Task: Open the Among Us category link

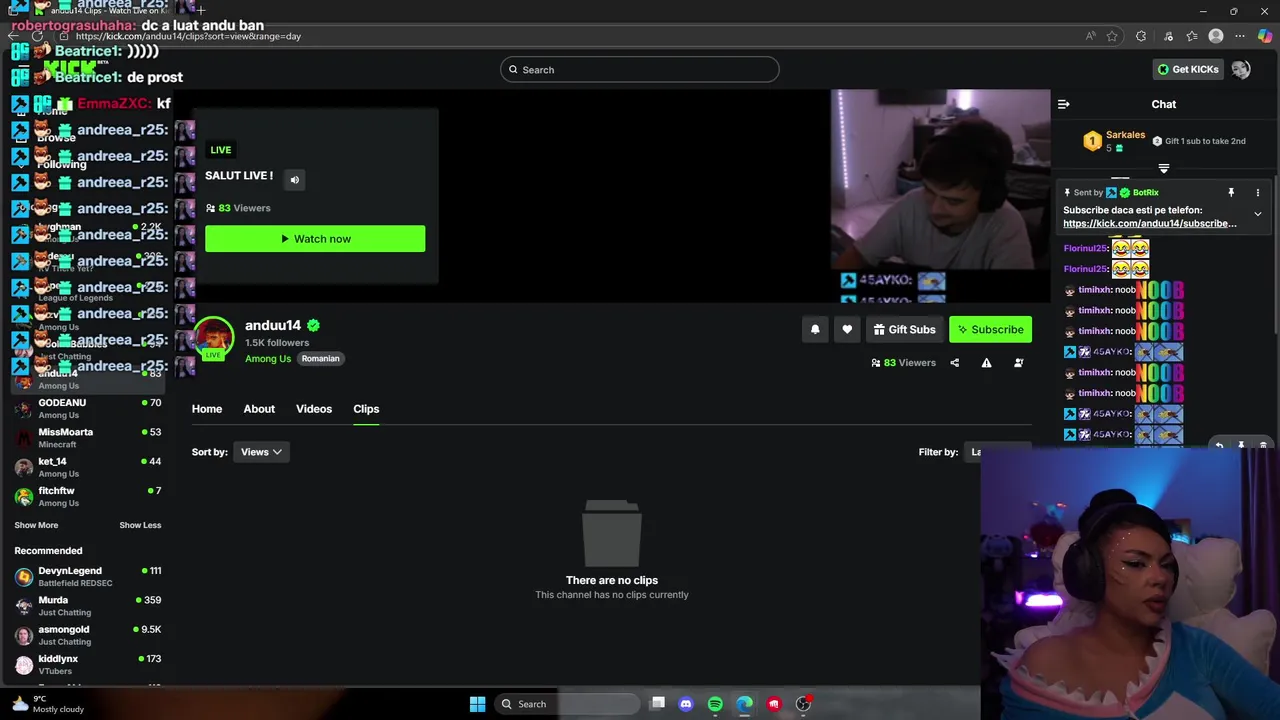Action: [268, 359]
